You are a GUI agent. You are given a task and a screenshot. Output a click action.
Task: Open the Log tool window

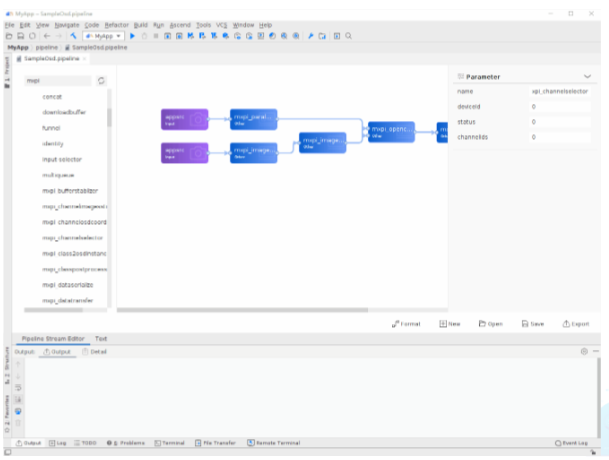pyautogui.click(x=57, y=443)
